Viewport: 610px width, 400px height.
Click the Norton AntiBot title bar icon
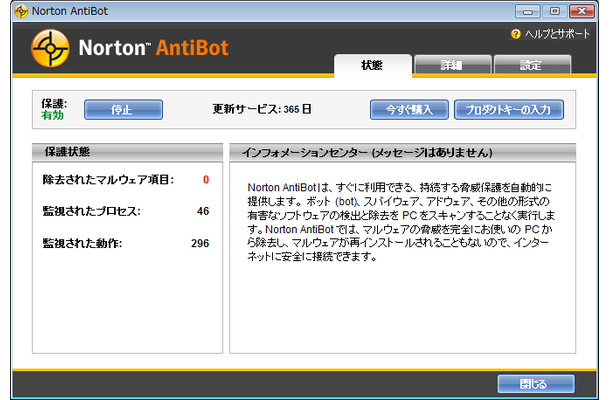pos(21,11)
